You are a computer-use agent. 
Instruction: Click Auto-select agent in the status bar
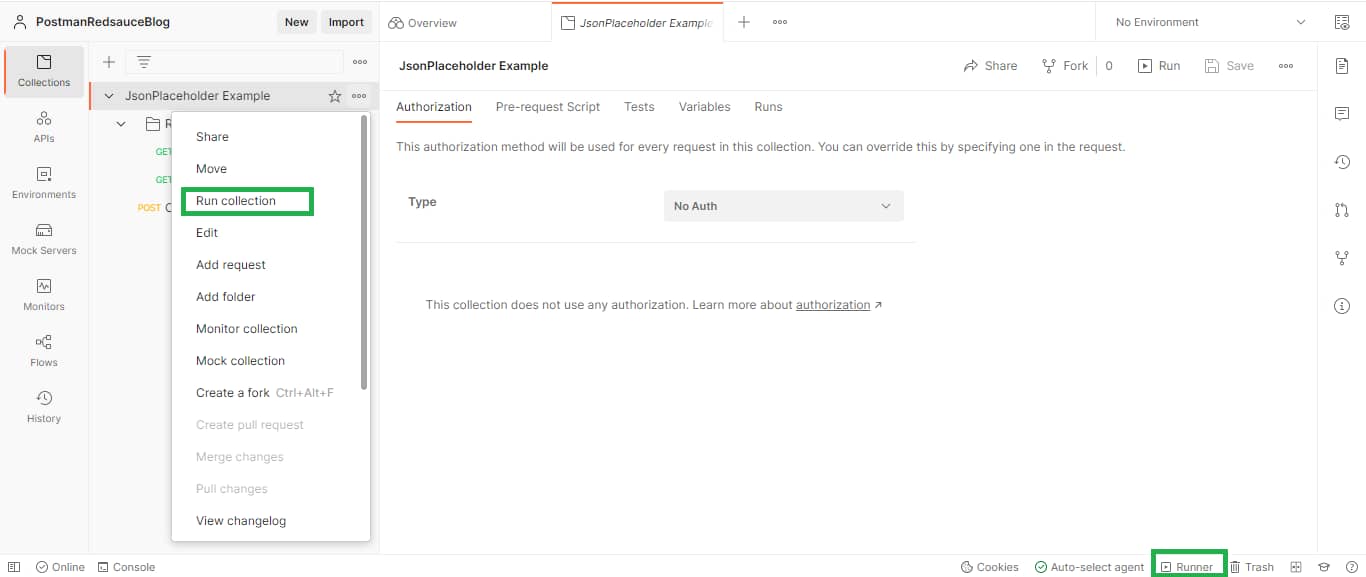pyautogui.click(x=1089, y=567)
